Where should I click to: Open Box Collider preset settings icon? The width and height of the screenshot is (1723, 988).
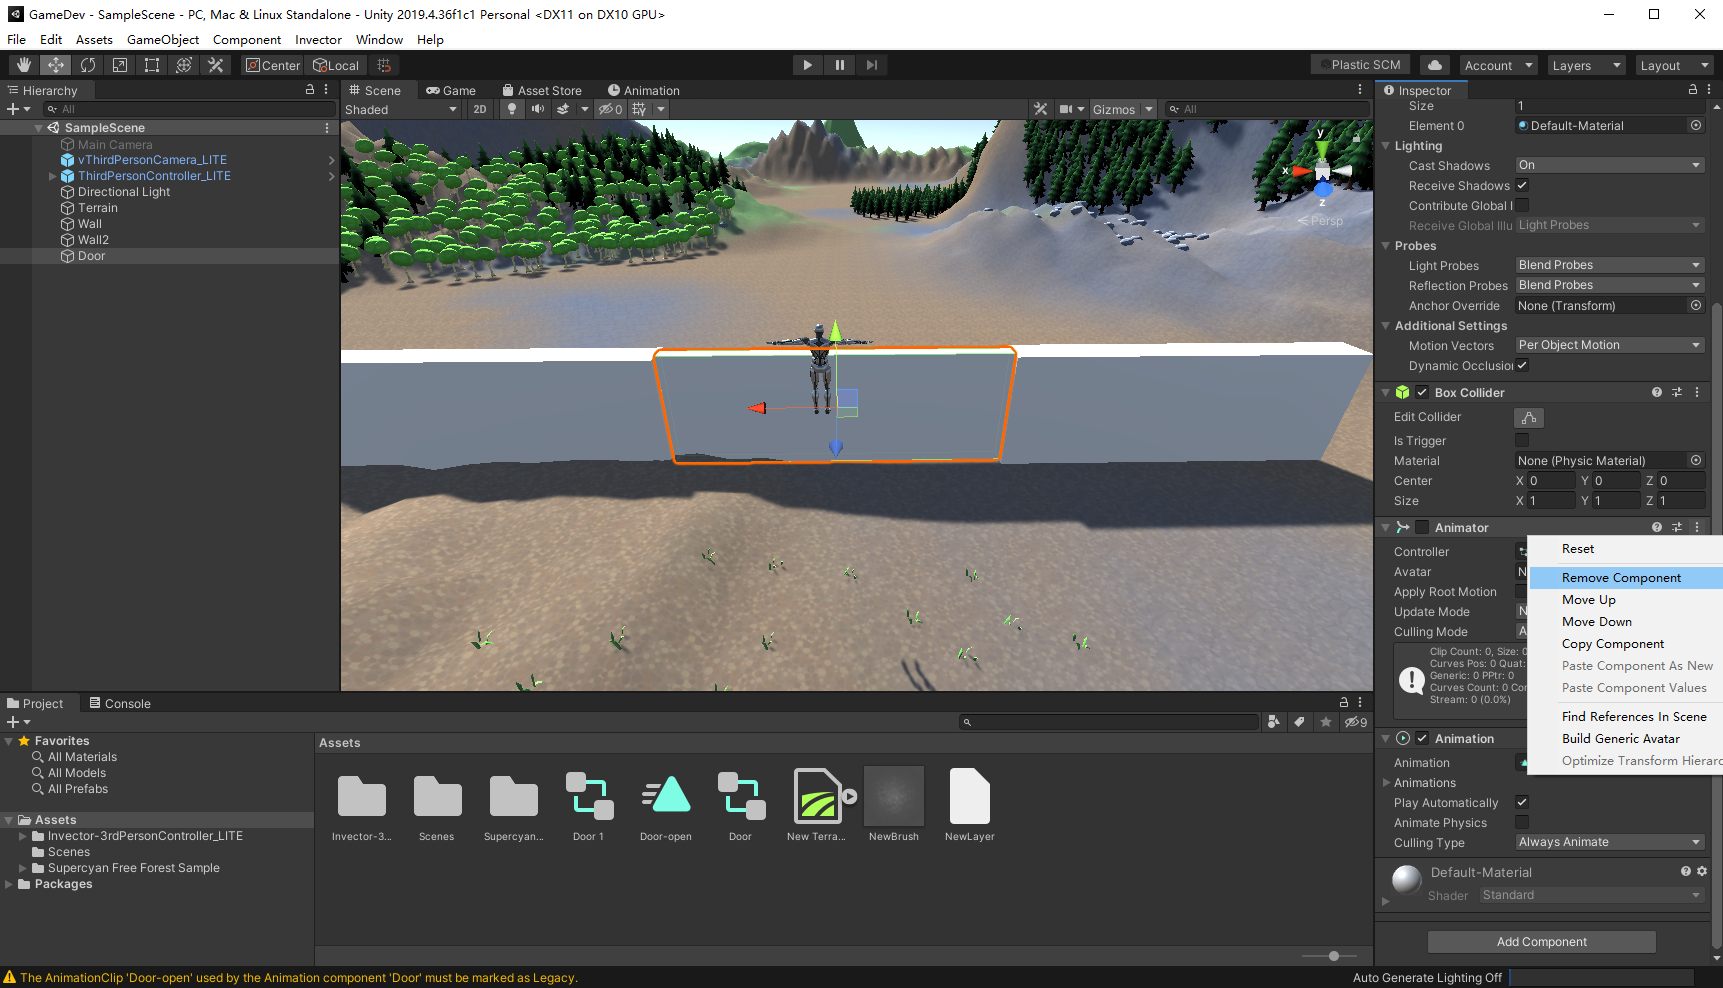pyautogui.click(x=1677, y=393)
